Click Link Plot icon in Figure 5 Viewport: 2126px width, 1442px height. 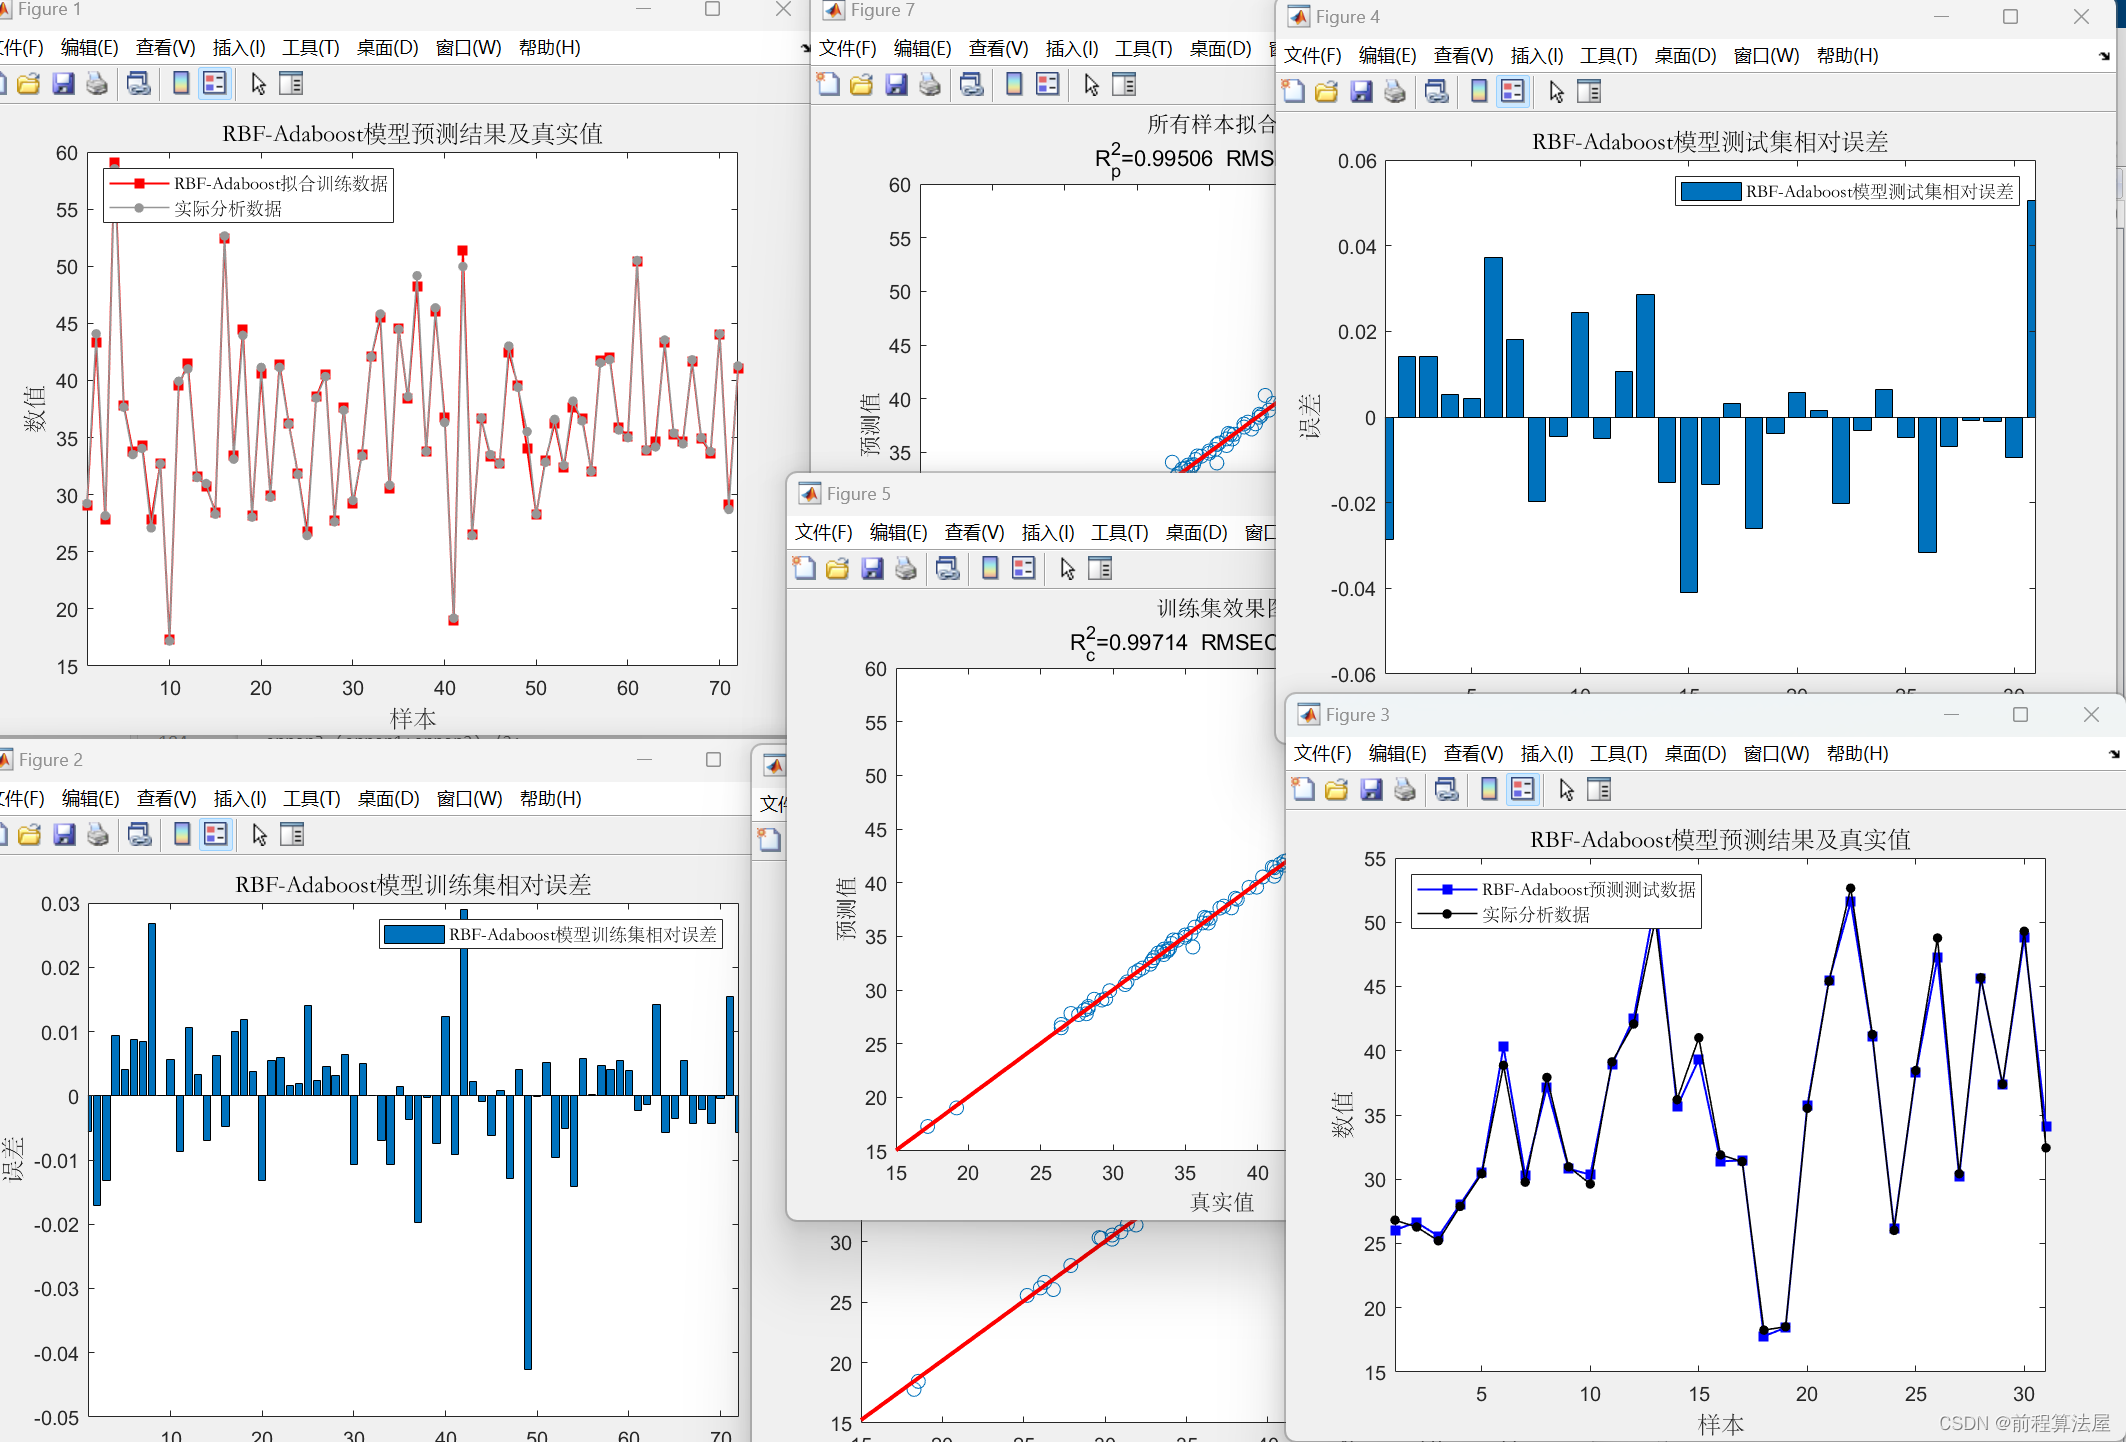(948, 569)
